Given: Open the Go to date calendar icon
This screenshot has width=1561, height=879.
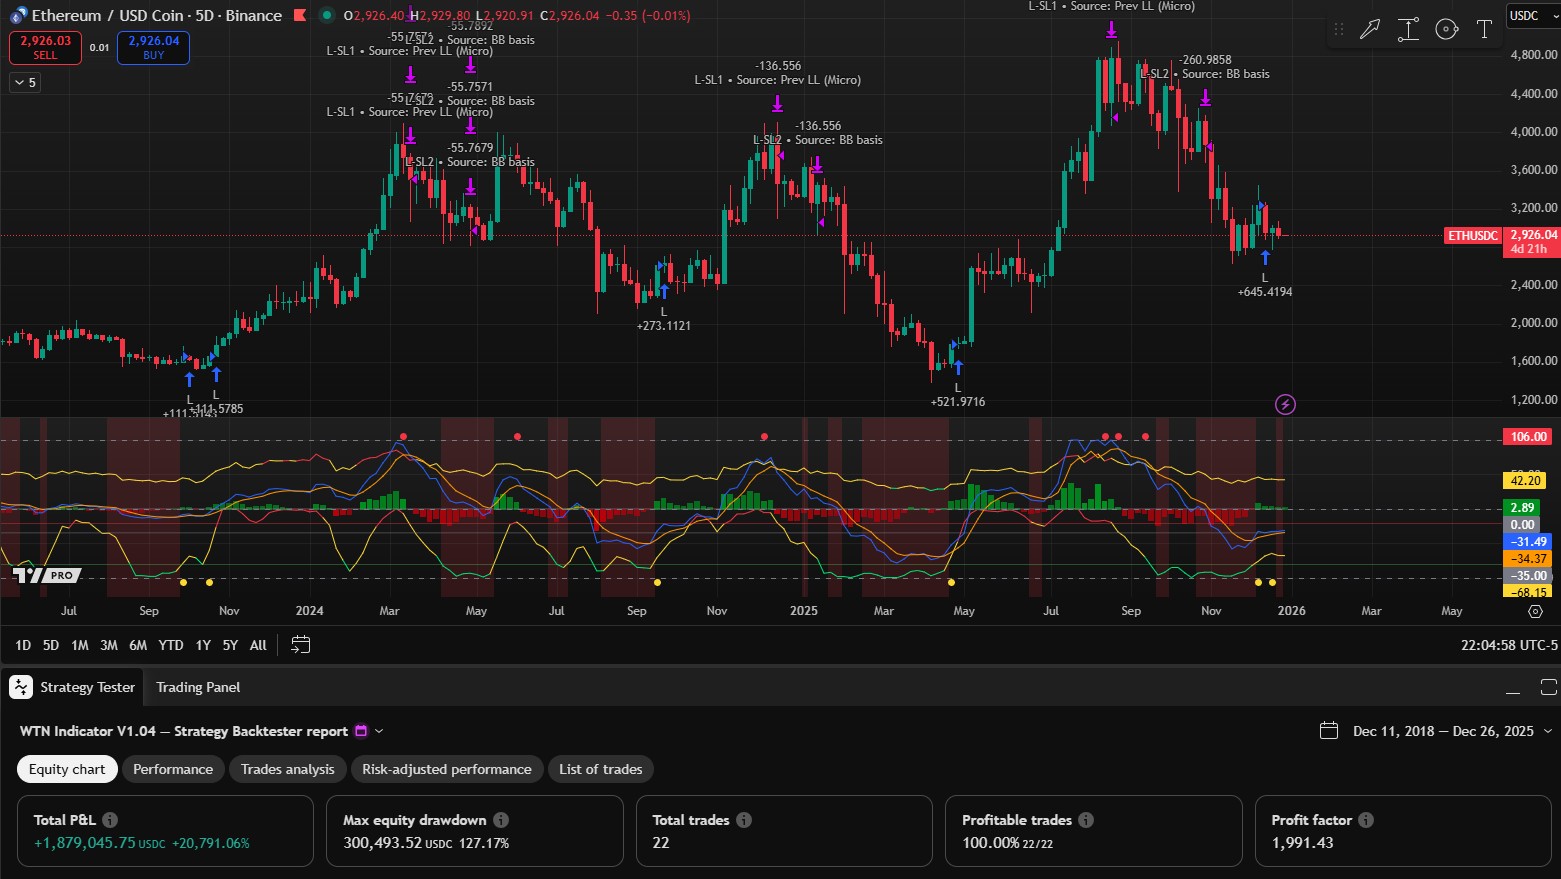Looking at the screenshot, I should click(x=300, y=645).
